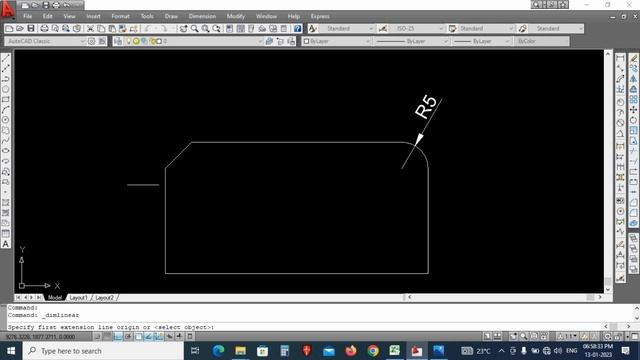The height and width of the screenshot is (360, 640).
Task: Select the Polyline tool in Draw toolbar
Action: [x=6, y=79]
